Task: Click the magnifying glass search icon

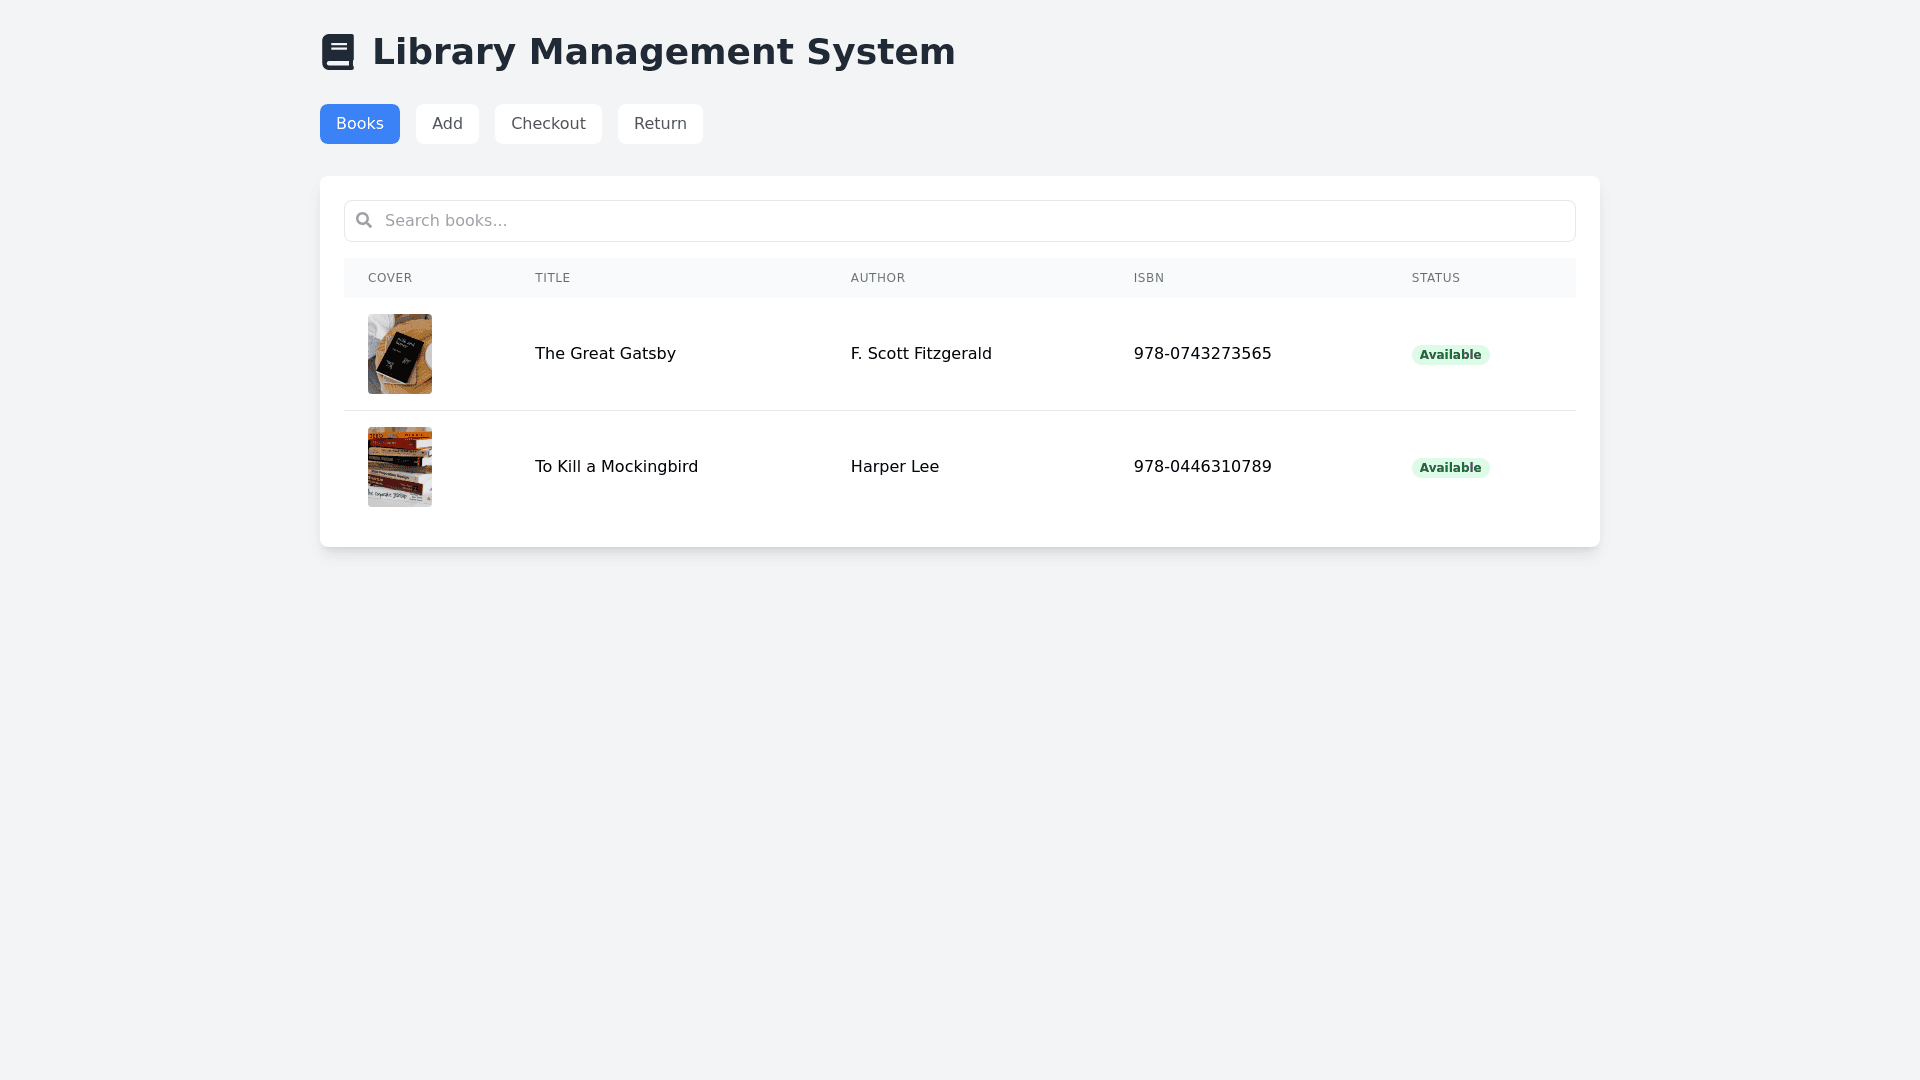Action: click(364, 220)
